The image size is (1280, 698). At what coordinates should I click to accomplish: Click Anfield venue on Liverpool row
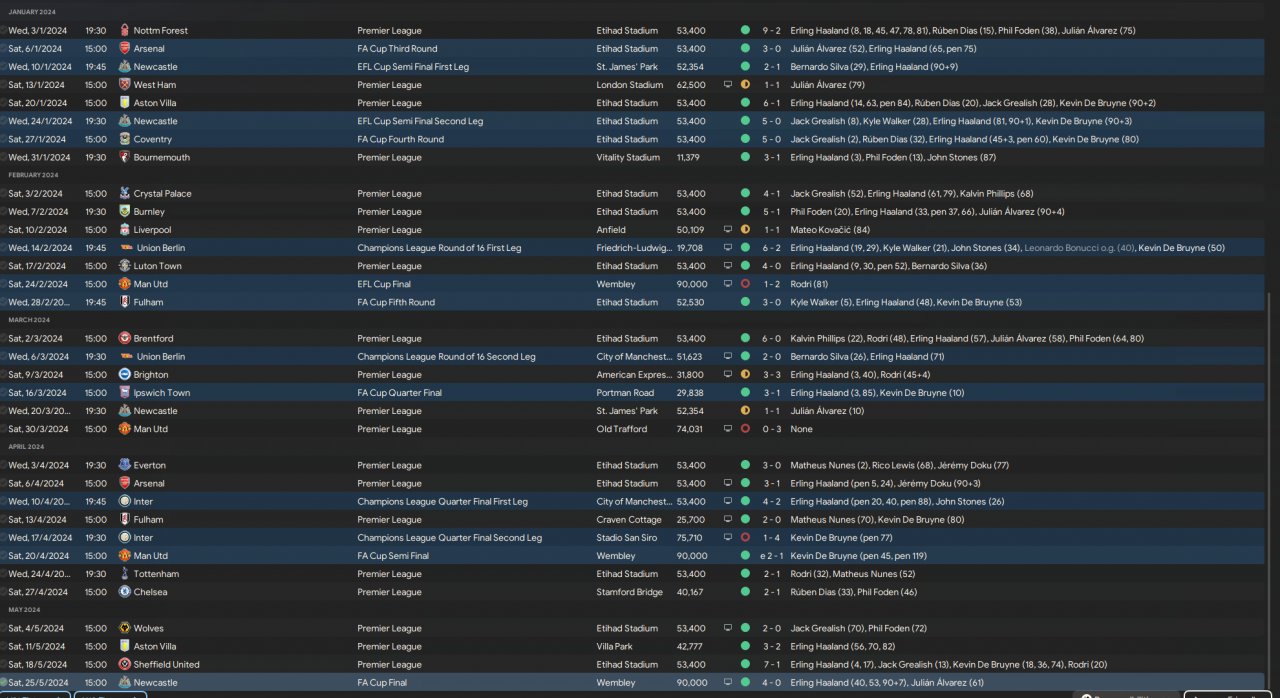611,229
